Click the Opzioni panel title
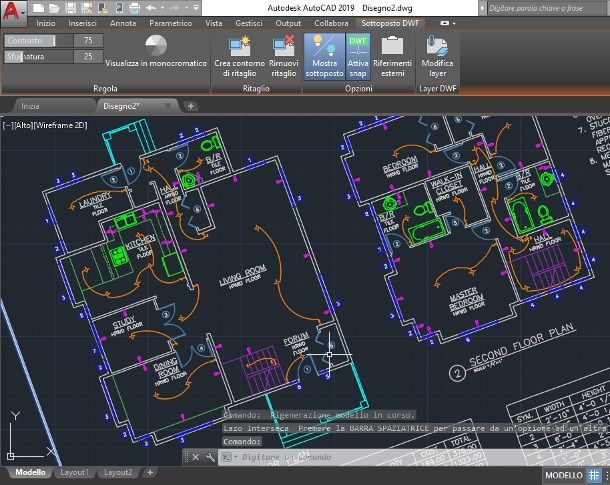The width and height of the screenshot is (610, 485). pyautogui.click(x=358, y=88)
